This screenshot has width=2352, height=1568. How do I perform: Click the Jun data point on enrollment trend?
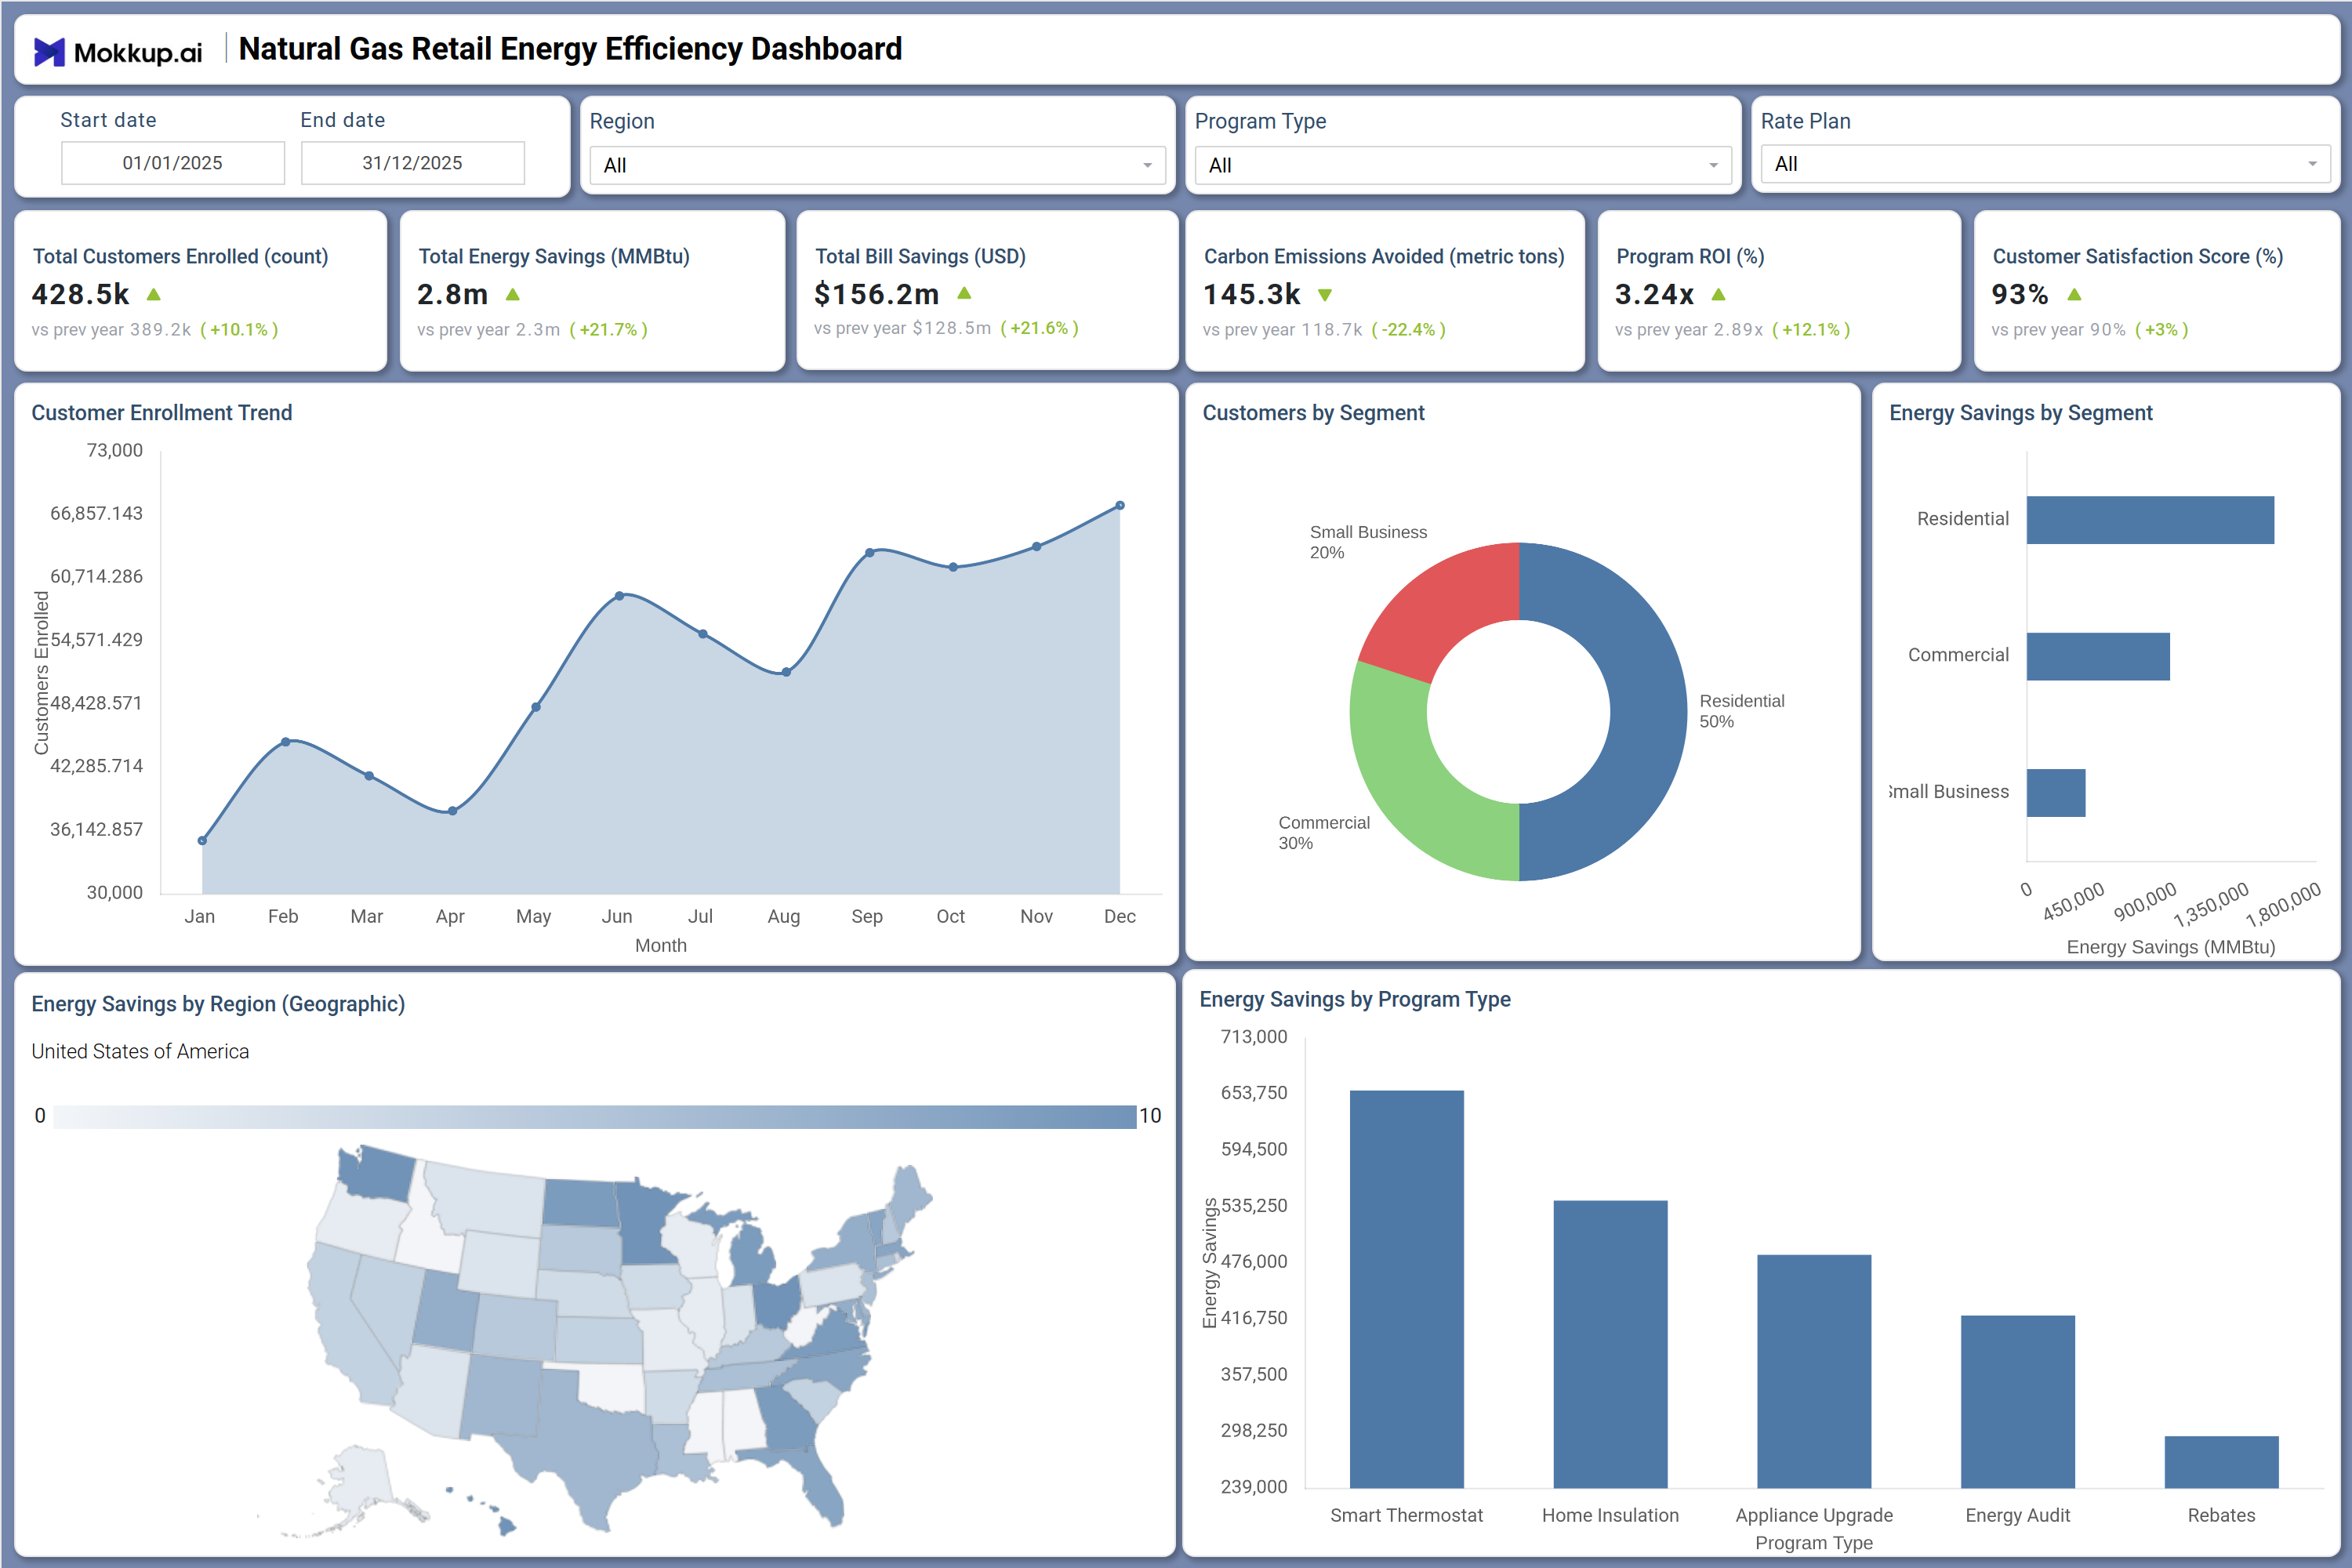pyautogui.click(x=619, y=596)
